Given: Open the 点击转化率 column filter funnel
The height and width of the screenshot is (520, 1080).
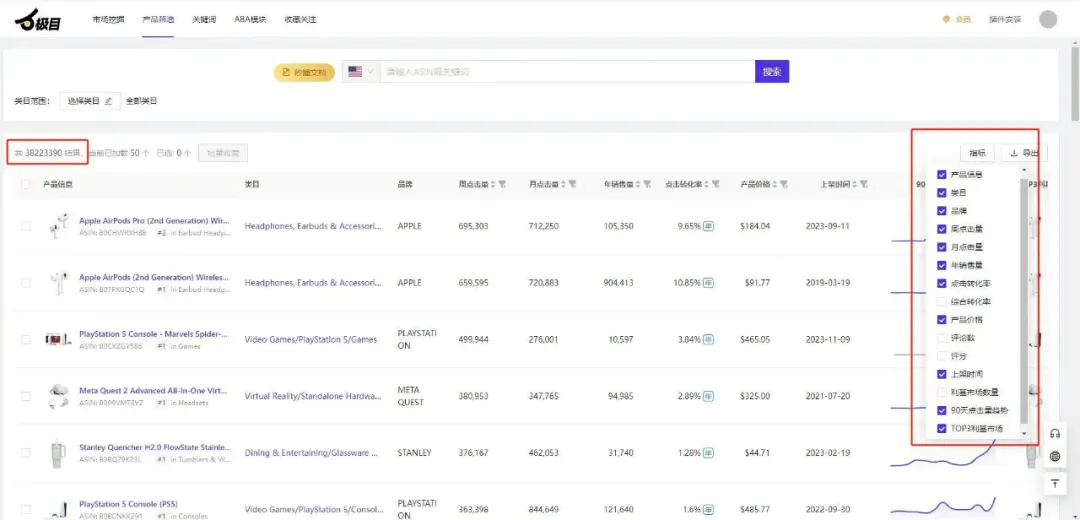Looking at the screenshot, I should click(716, 185).
